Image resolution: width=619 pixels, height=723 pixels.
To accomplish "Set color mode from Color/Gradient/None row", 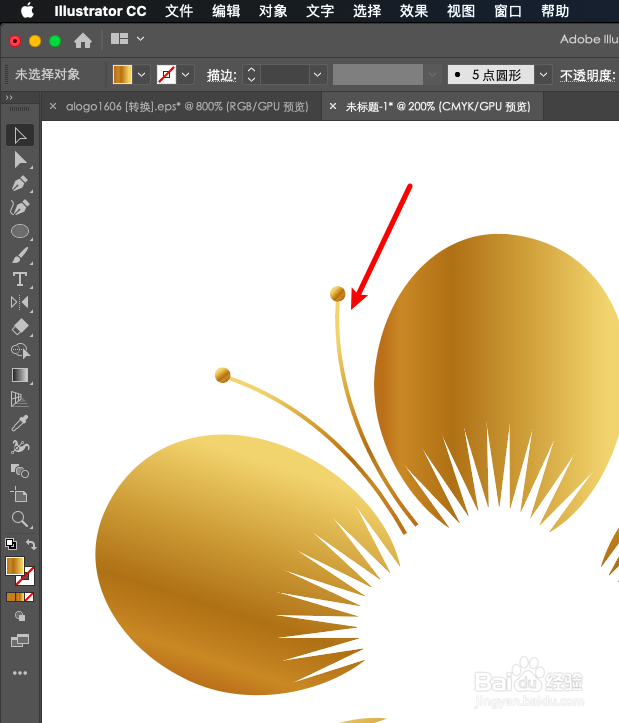I will pyautogui.click(x=20, y=597).
